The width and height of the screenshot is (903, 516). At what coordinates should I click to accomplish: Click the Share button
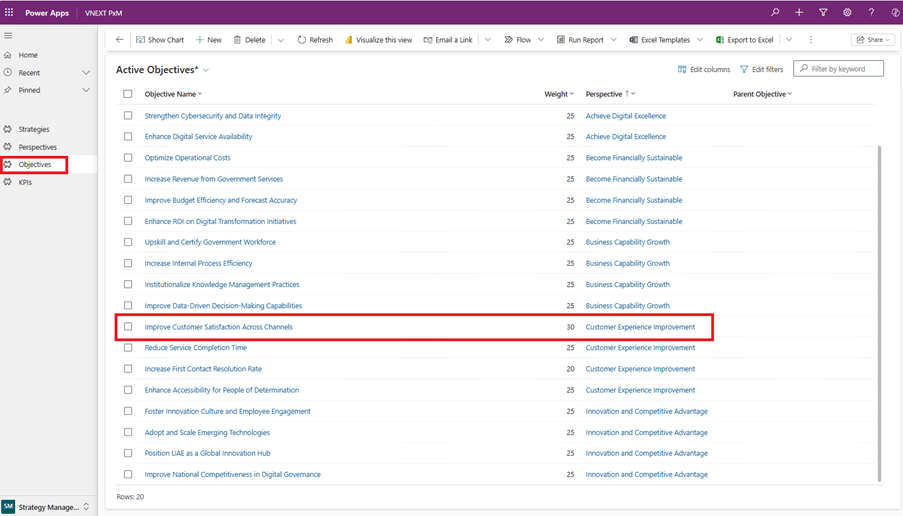click(x=873, y=40)
